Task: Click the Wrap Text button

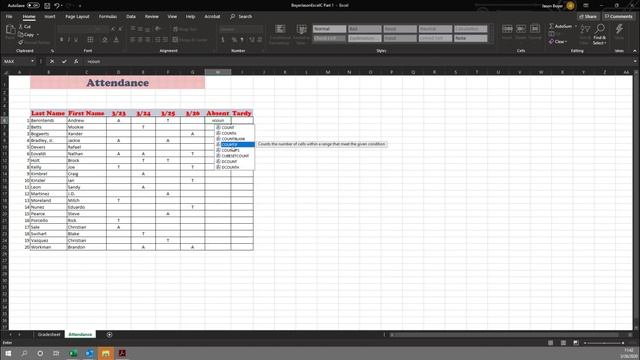Action: click(x=184, y=29)
